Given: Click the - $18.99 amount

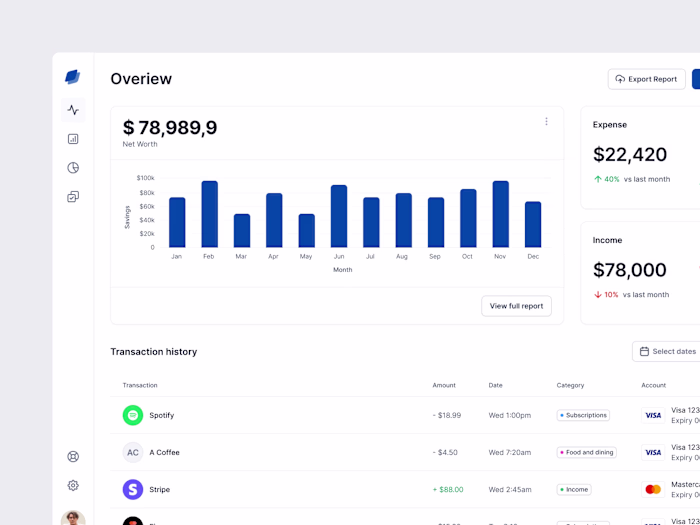Looking at the screenshot, I should click(446, 415).
